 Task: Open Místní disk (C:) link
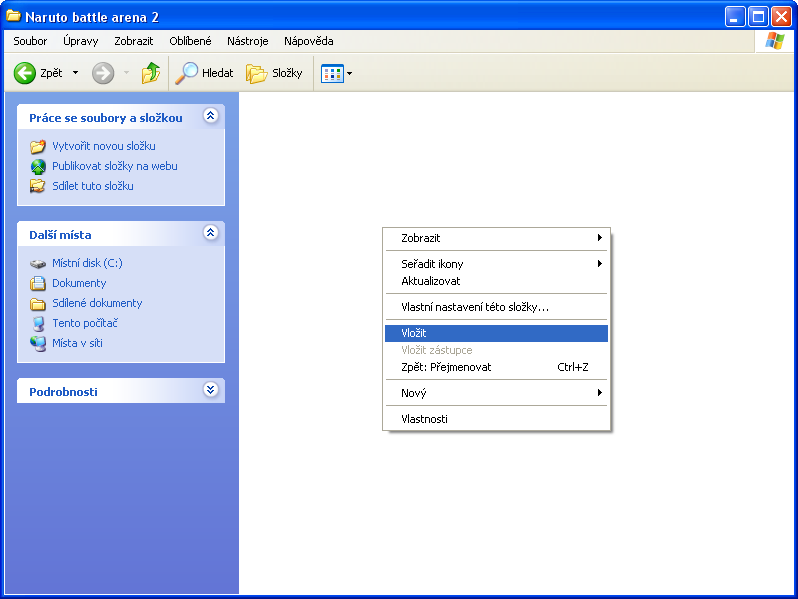tap(87, 263)
